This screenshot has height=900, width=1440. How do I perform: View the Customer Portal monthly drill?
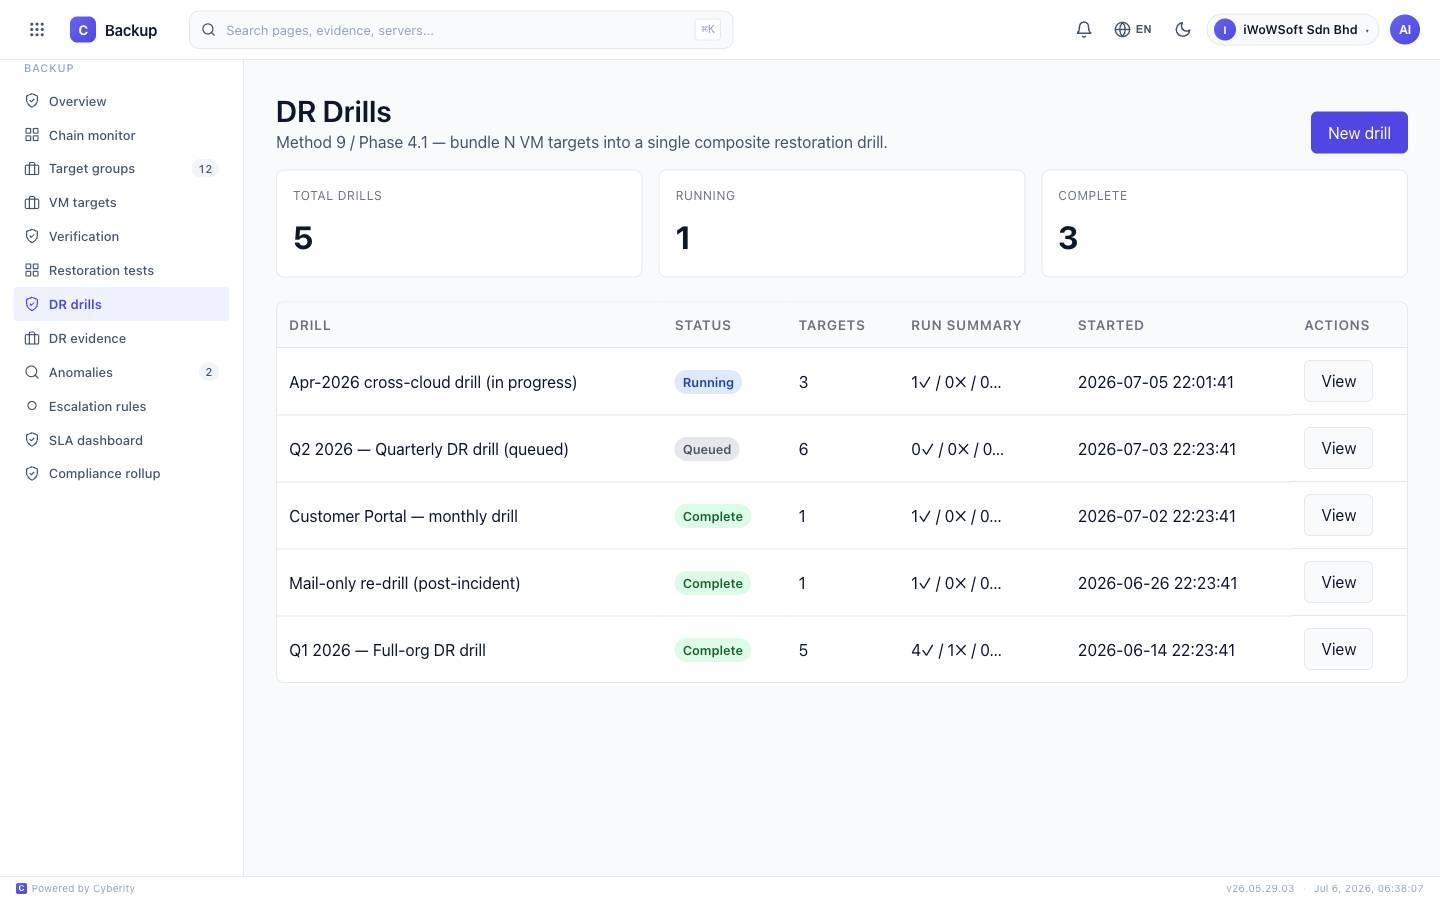point(1338,515)
